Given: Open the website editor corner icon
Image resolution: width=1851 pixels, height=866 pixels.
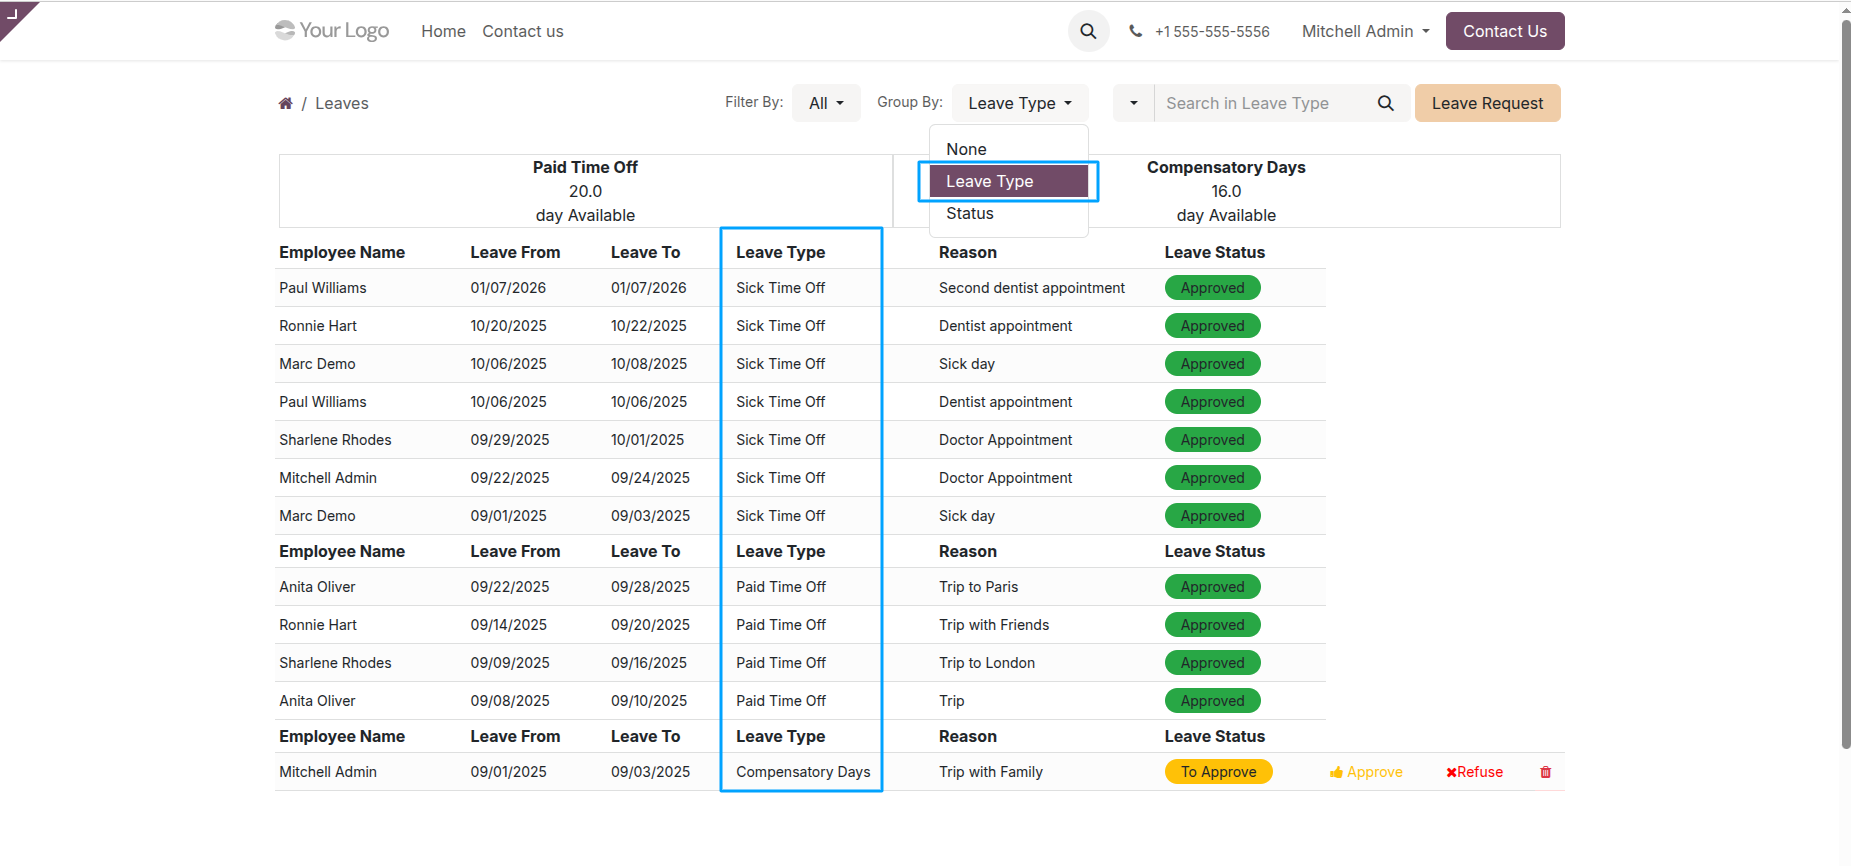Looking at the screenshot, I should pyautogui.click(x=13, y=14).
